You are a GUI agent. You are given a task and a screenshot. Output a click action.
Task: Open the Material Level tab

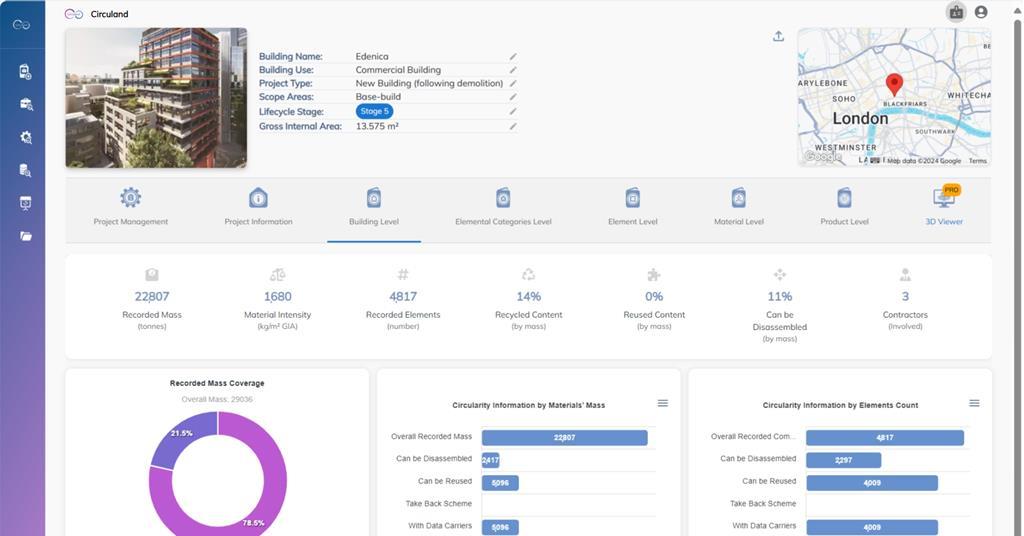point(738,208)
